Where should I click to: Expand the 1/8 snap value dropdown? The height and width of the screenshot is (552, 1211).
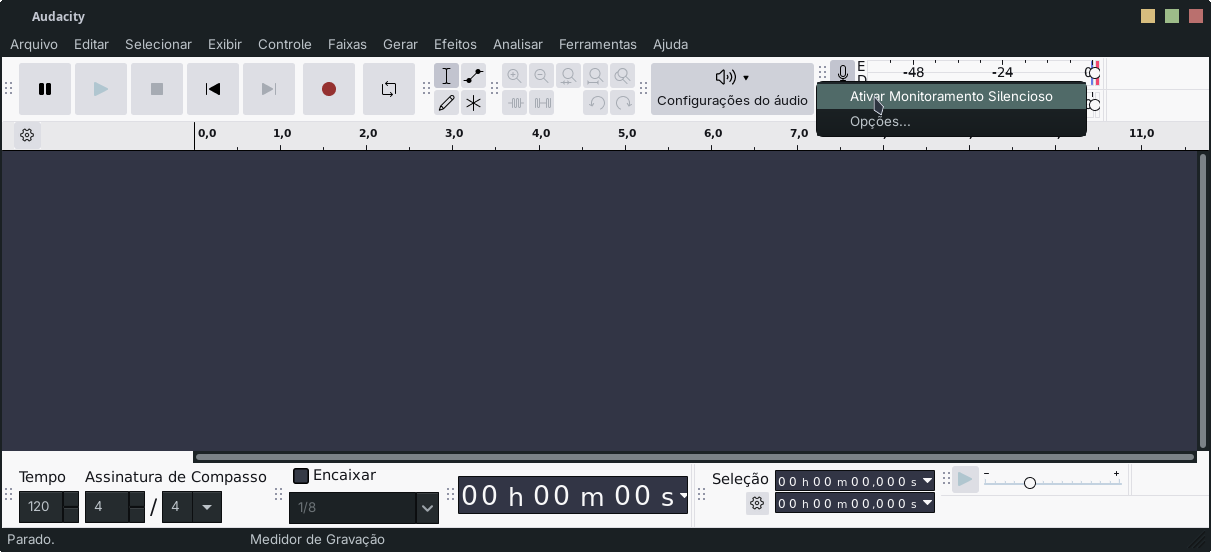427,508
